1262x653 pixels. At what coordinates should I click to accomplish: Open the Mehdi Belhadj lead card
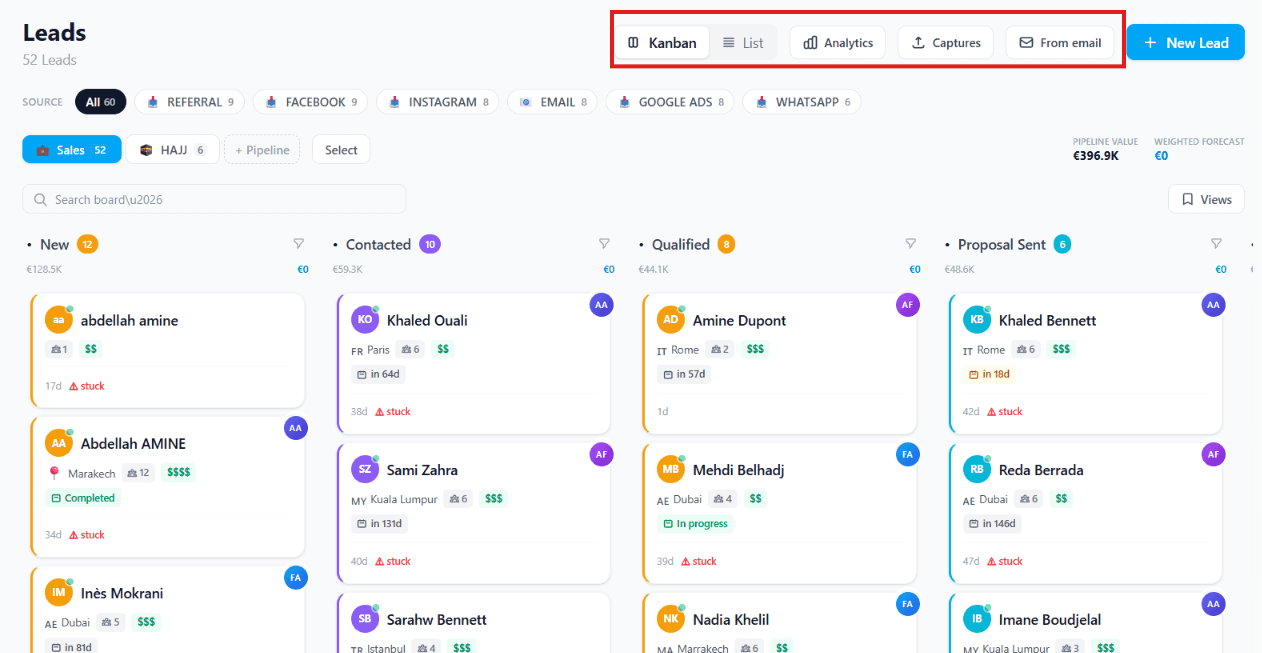[x=779, y=513]
